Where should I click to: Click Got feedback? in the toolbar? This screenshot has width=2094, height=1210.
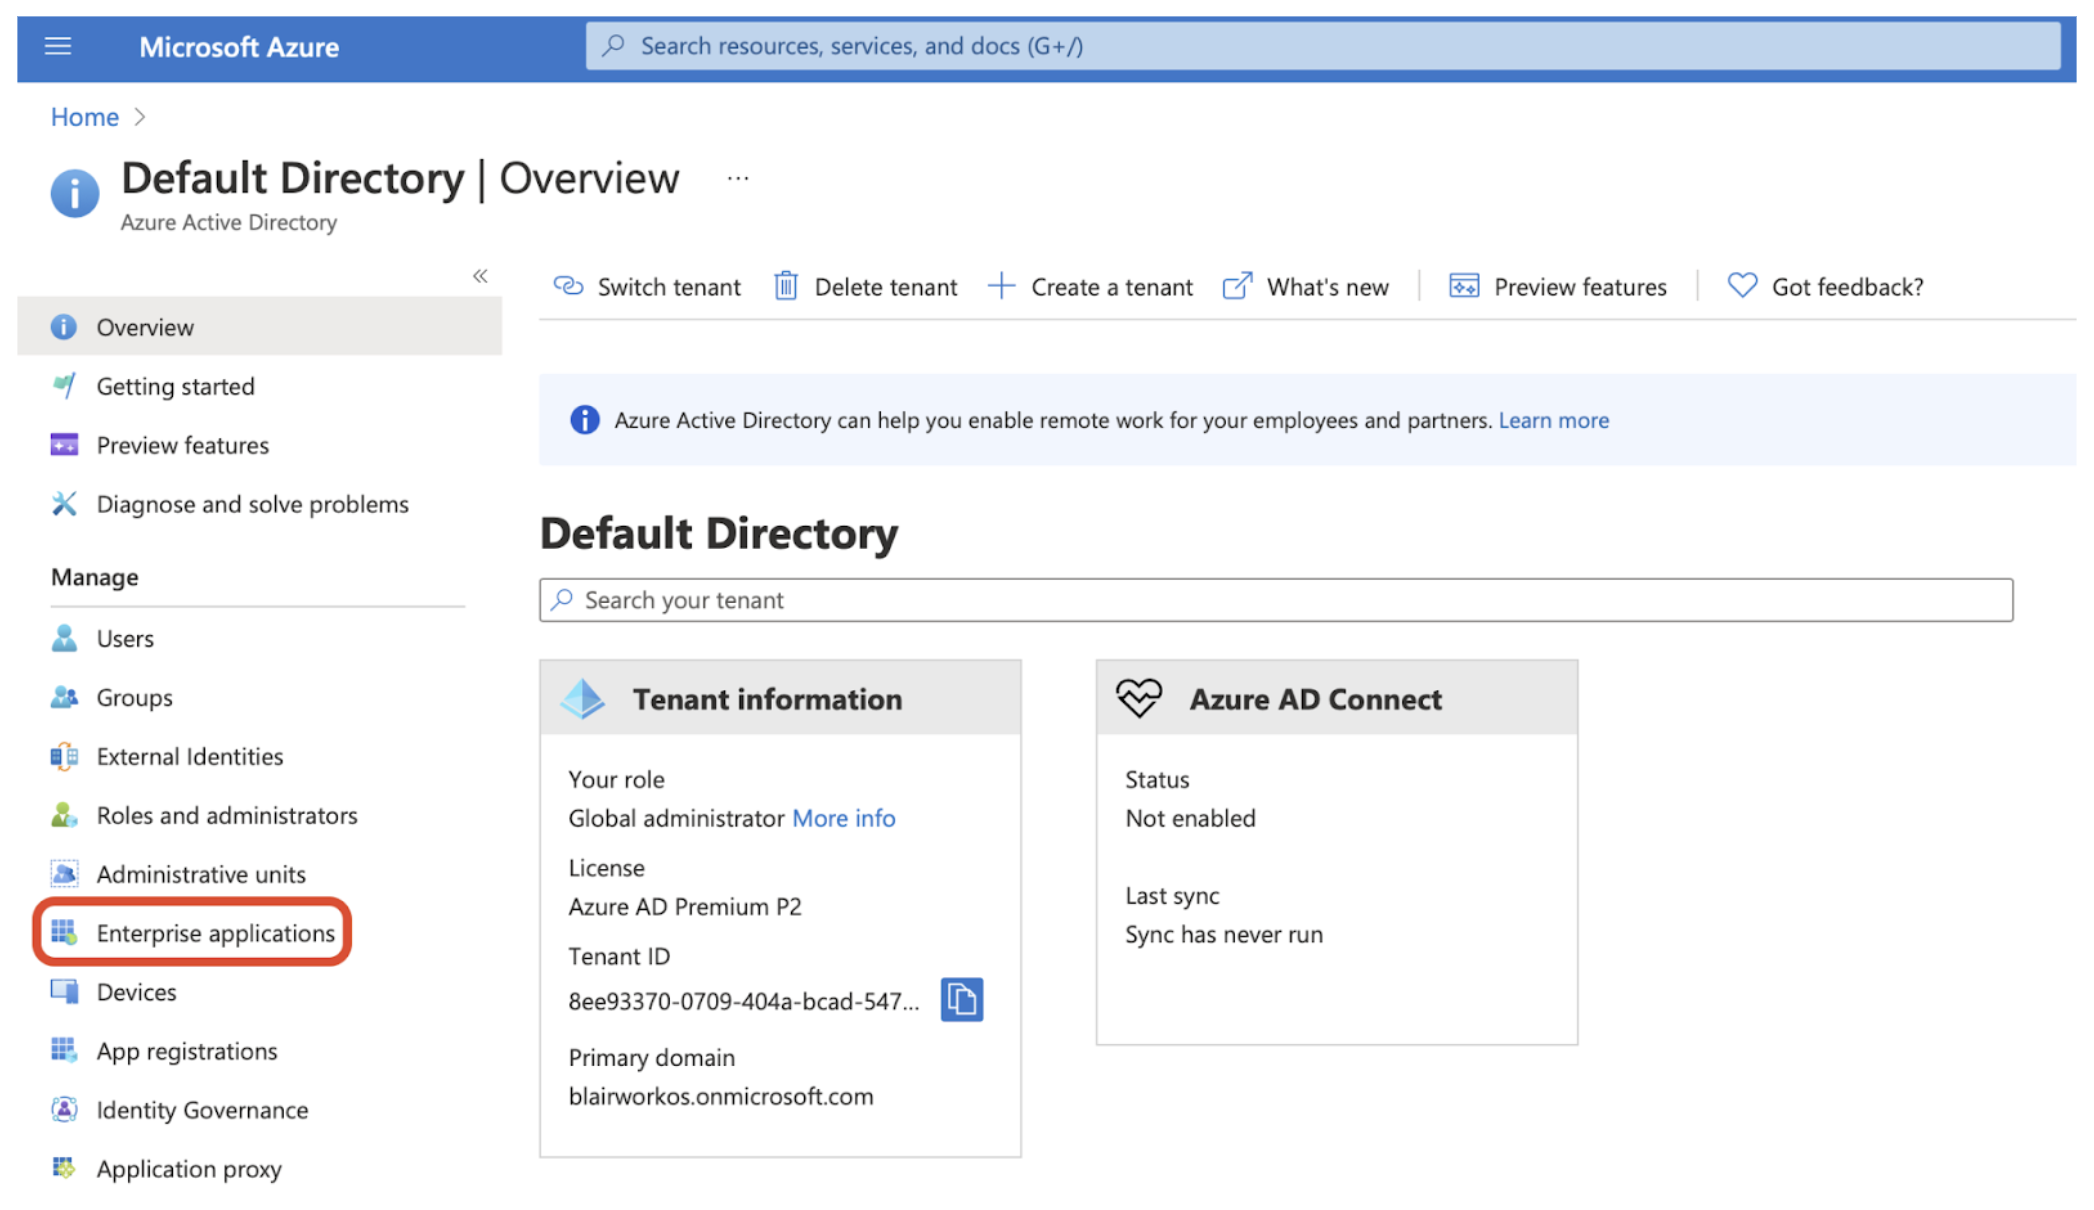1825,287
